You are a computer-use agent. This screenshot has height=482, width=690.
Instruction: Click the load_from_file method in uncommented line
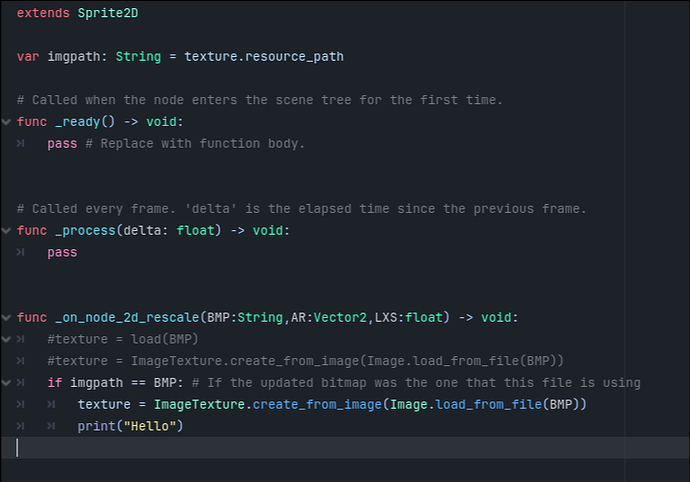(488, 405)
